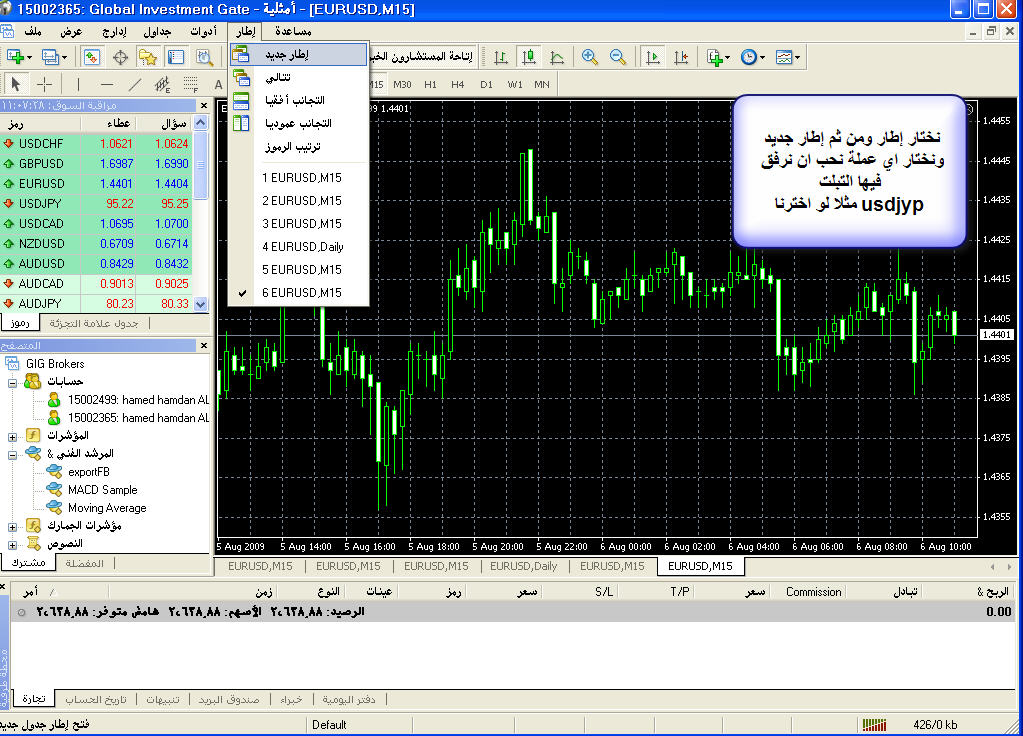Select the text label 'A' tool
Image resolution: width=1023 pixels, height=736 pixels.
click(x=218, y=84)
